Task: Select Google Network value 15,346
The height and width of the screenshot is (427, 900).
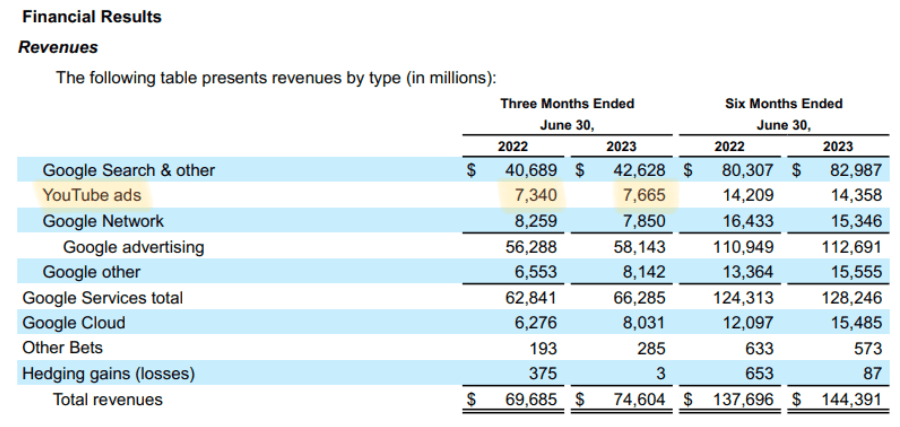Action: [x=856, y=221]
